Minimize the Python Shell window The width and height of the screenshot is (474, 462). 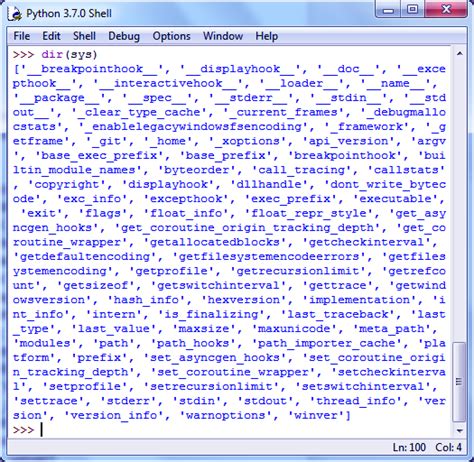tap(389, 9)
